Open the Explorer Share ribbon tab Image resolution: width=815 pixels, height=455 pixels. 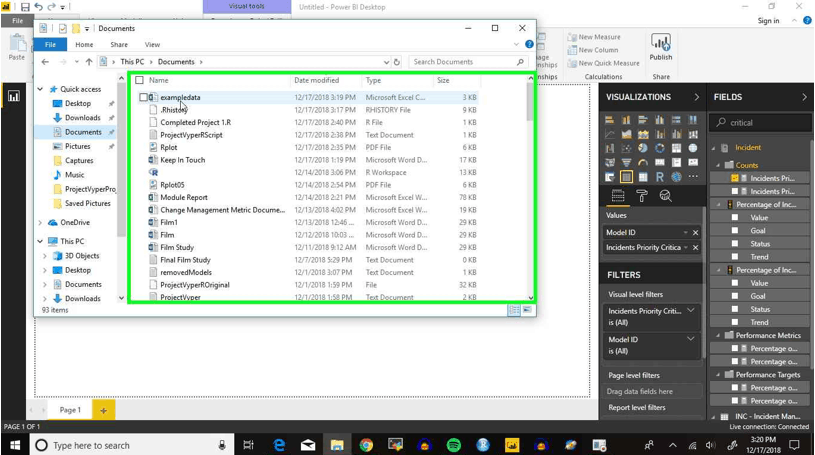click(119, 45)
